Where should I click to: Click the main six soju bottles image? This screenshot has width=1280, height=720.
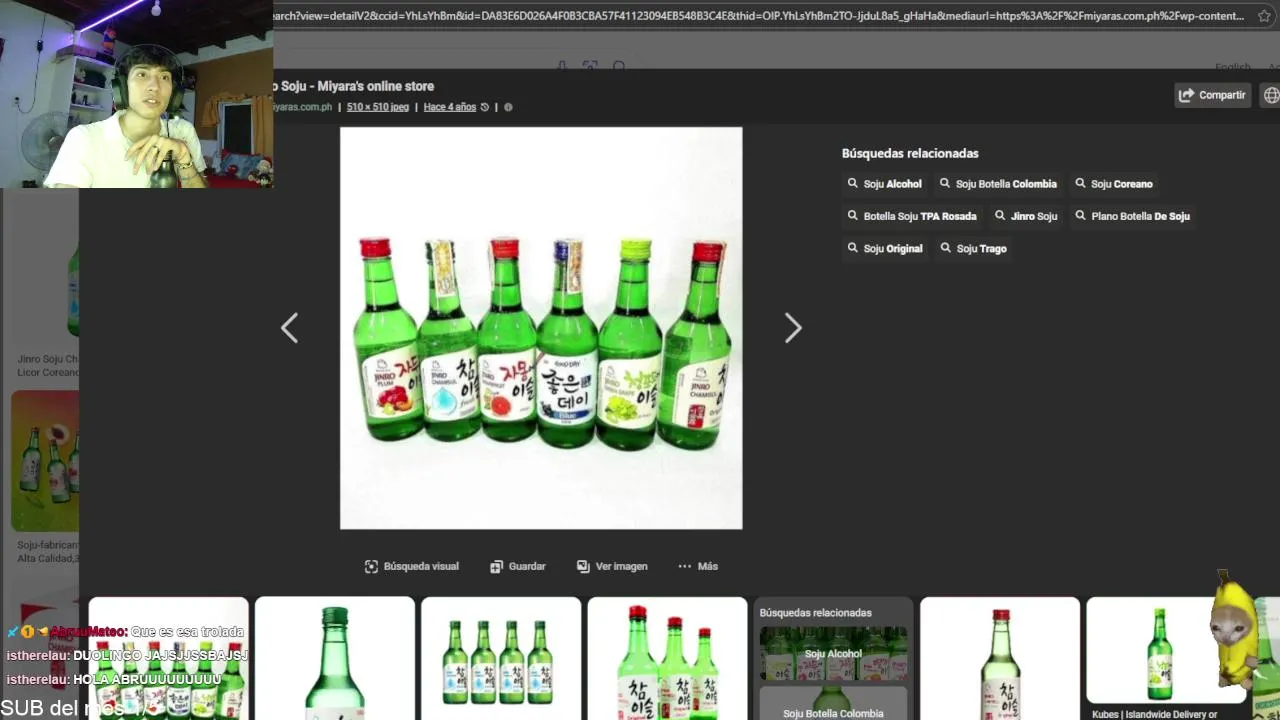tap(541, 328)
